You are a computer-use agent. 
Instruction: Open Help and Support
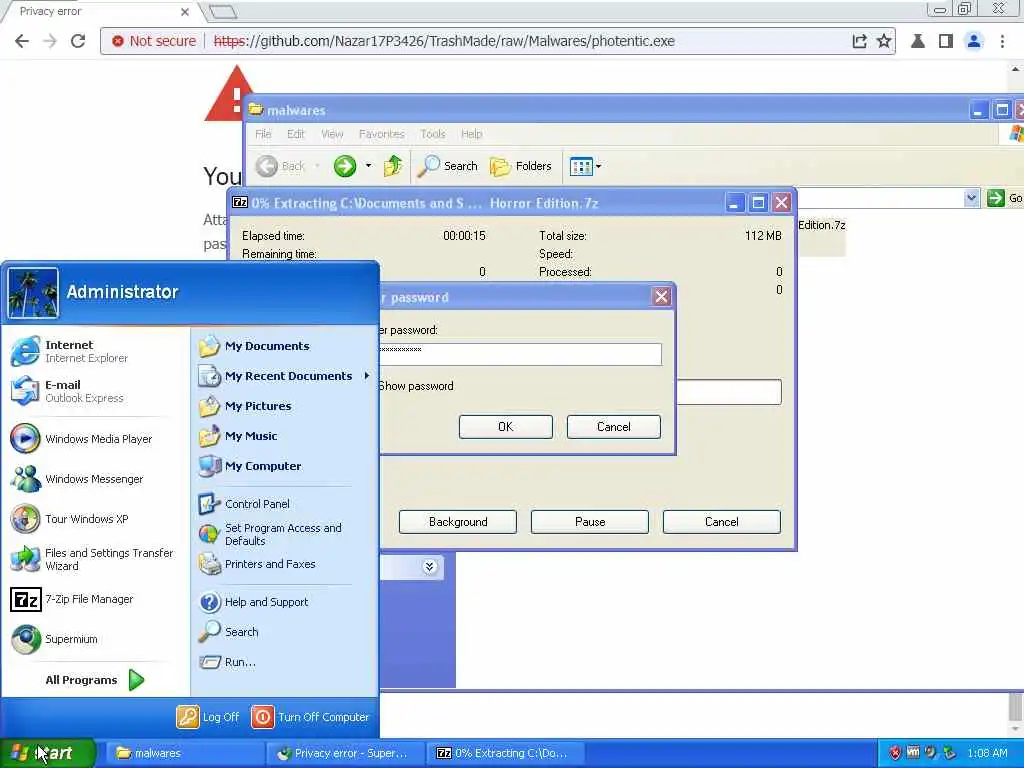pyautogui.click(x=253, y=601)
